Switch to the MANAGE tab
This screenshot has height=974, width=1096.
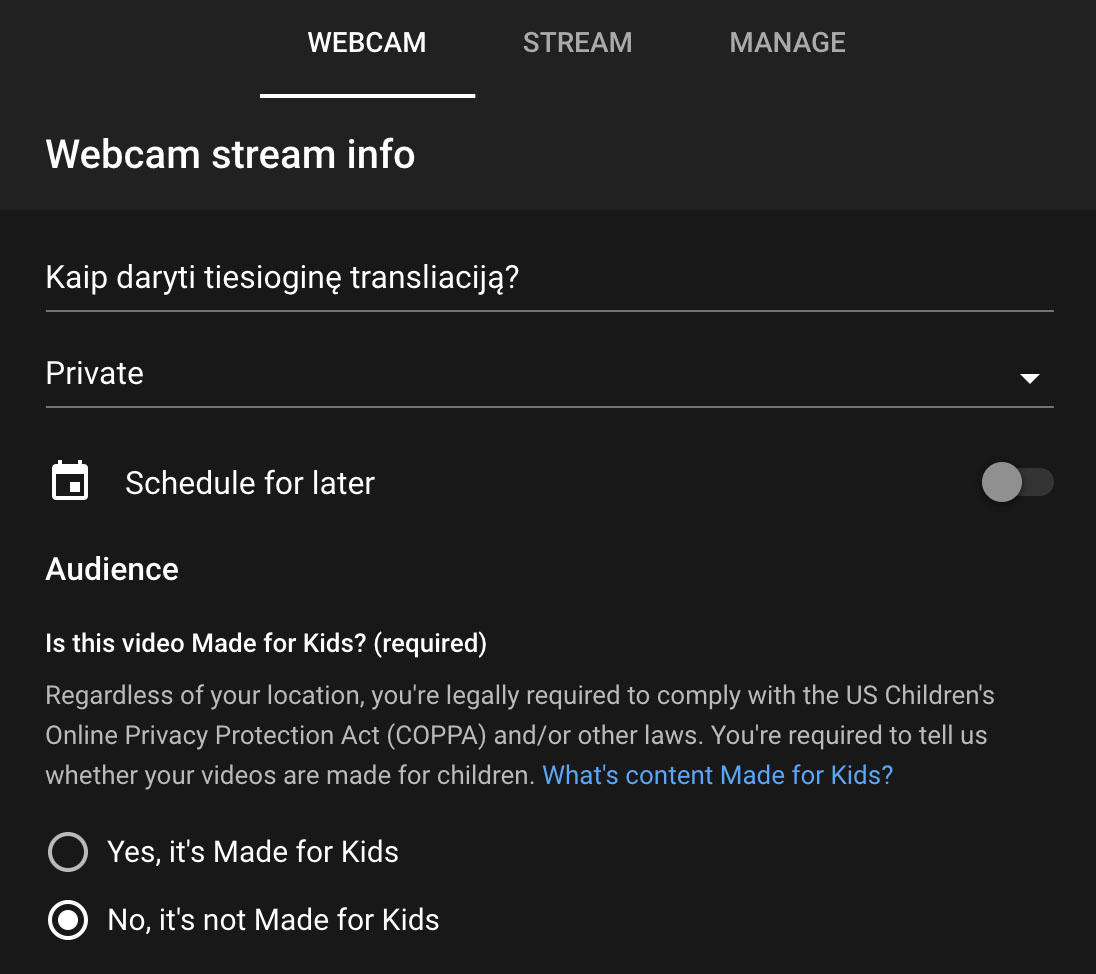click(x=787, y=43)
